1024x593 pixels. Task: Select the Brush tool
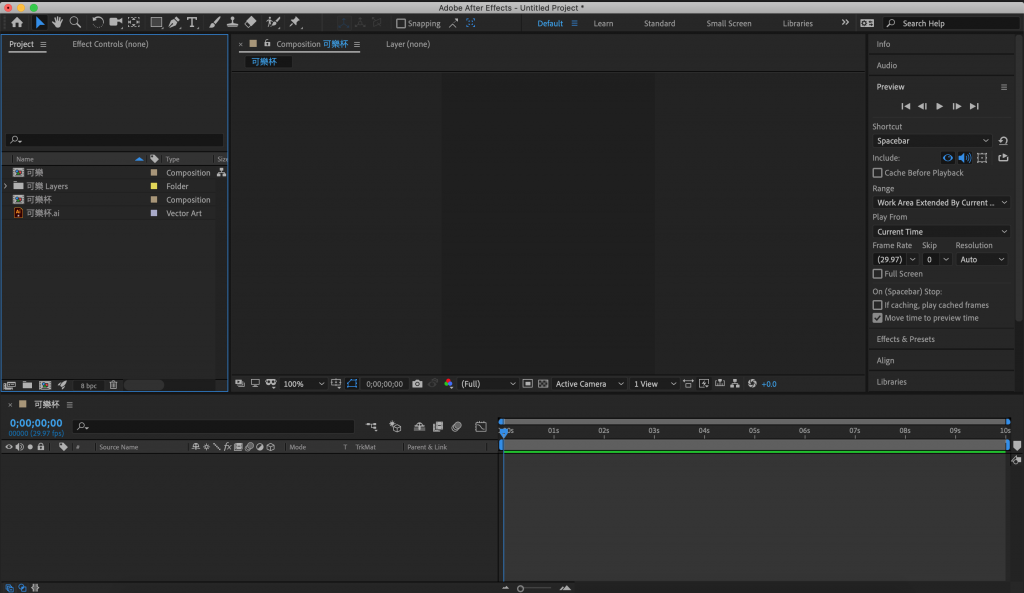pos(214,23)
